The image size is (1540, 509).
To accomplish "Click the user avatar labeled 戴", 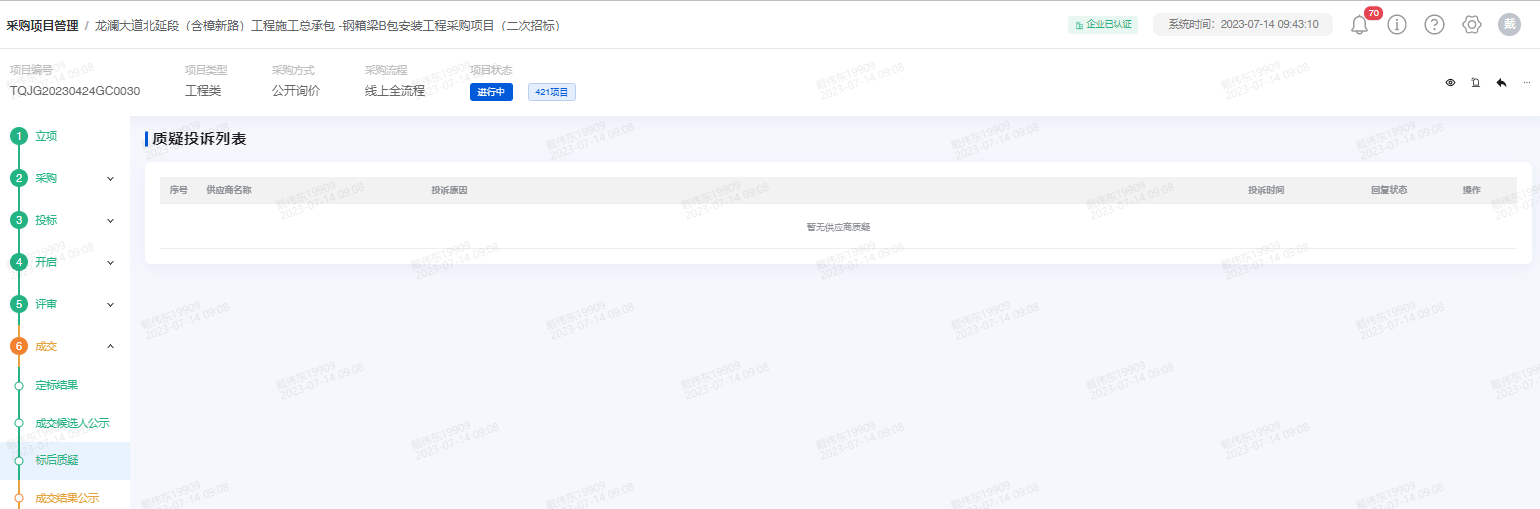I will 1509,25.
